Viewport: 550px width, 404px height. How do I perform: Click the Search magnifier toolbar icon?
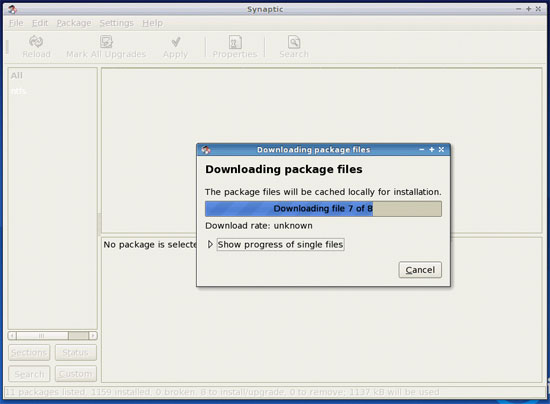tap(294, 42)
